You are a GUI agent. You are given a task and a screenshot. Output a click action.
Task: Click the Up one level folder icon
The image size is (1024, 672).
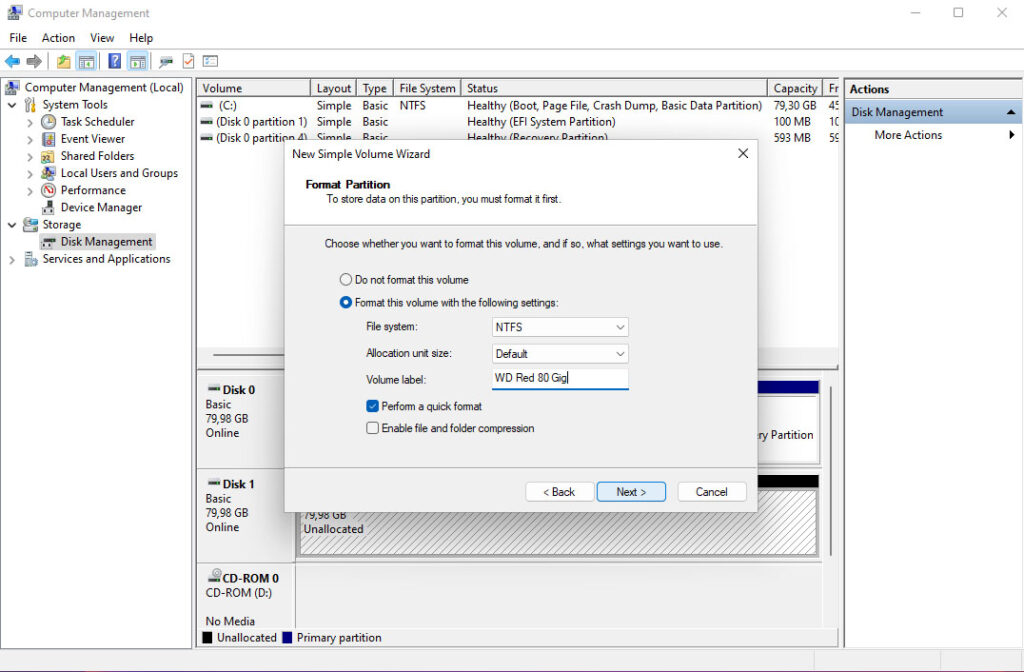tap(63, 61)
